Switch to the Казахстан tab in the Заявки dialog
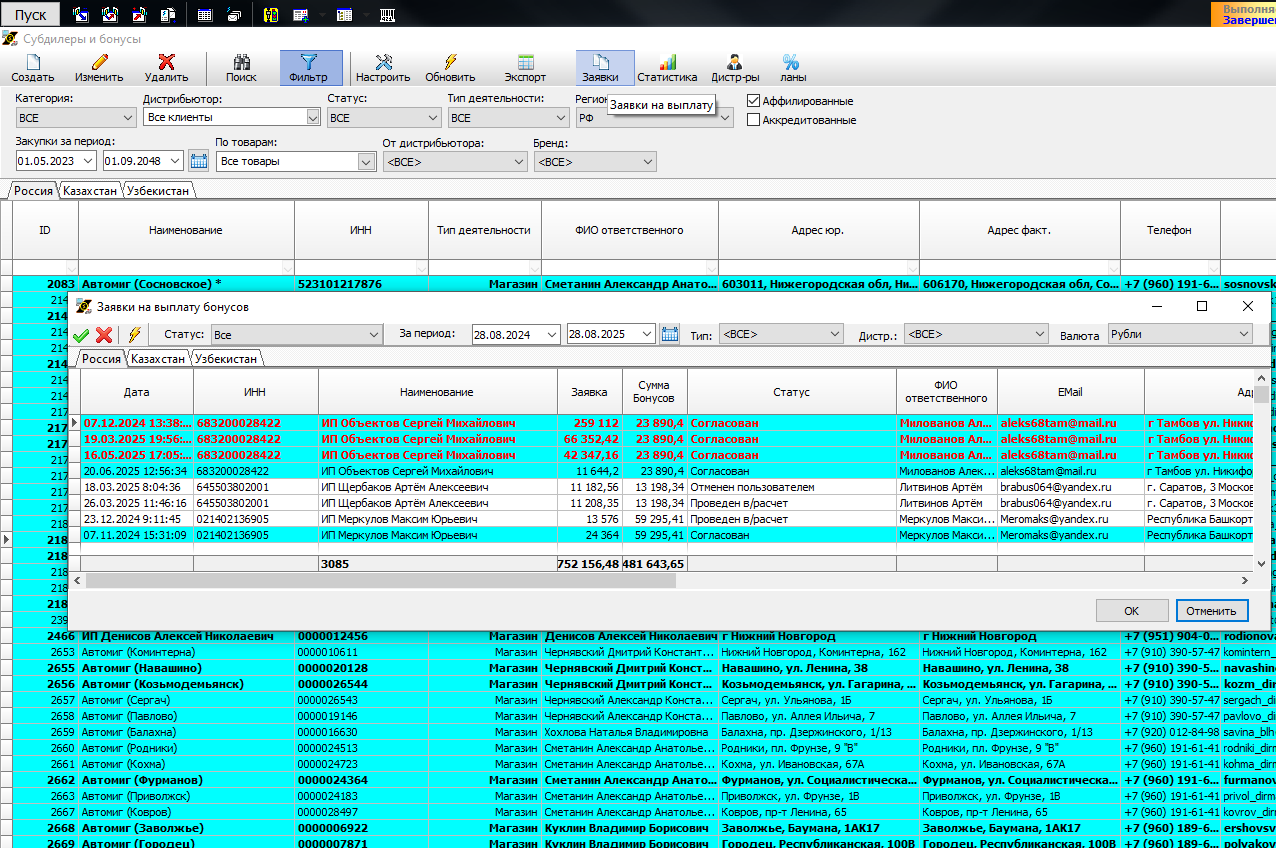This screenshot has height=848, width=1276. 159,359
